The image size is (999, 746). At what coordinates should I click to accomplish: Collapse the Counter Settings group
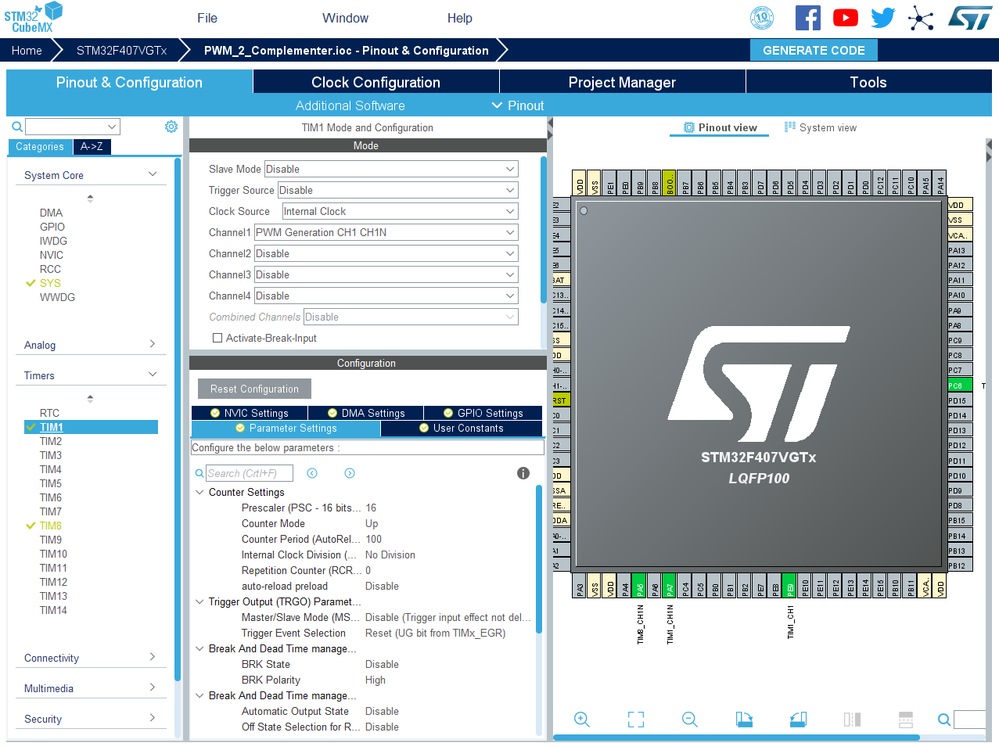point(199,492)
